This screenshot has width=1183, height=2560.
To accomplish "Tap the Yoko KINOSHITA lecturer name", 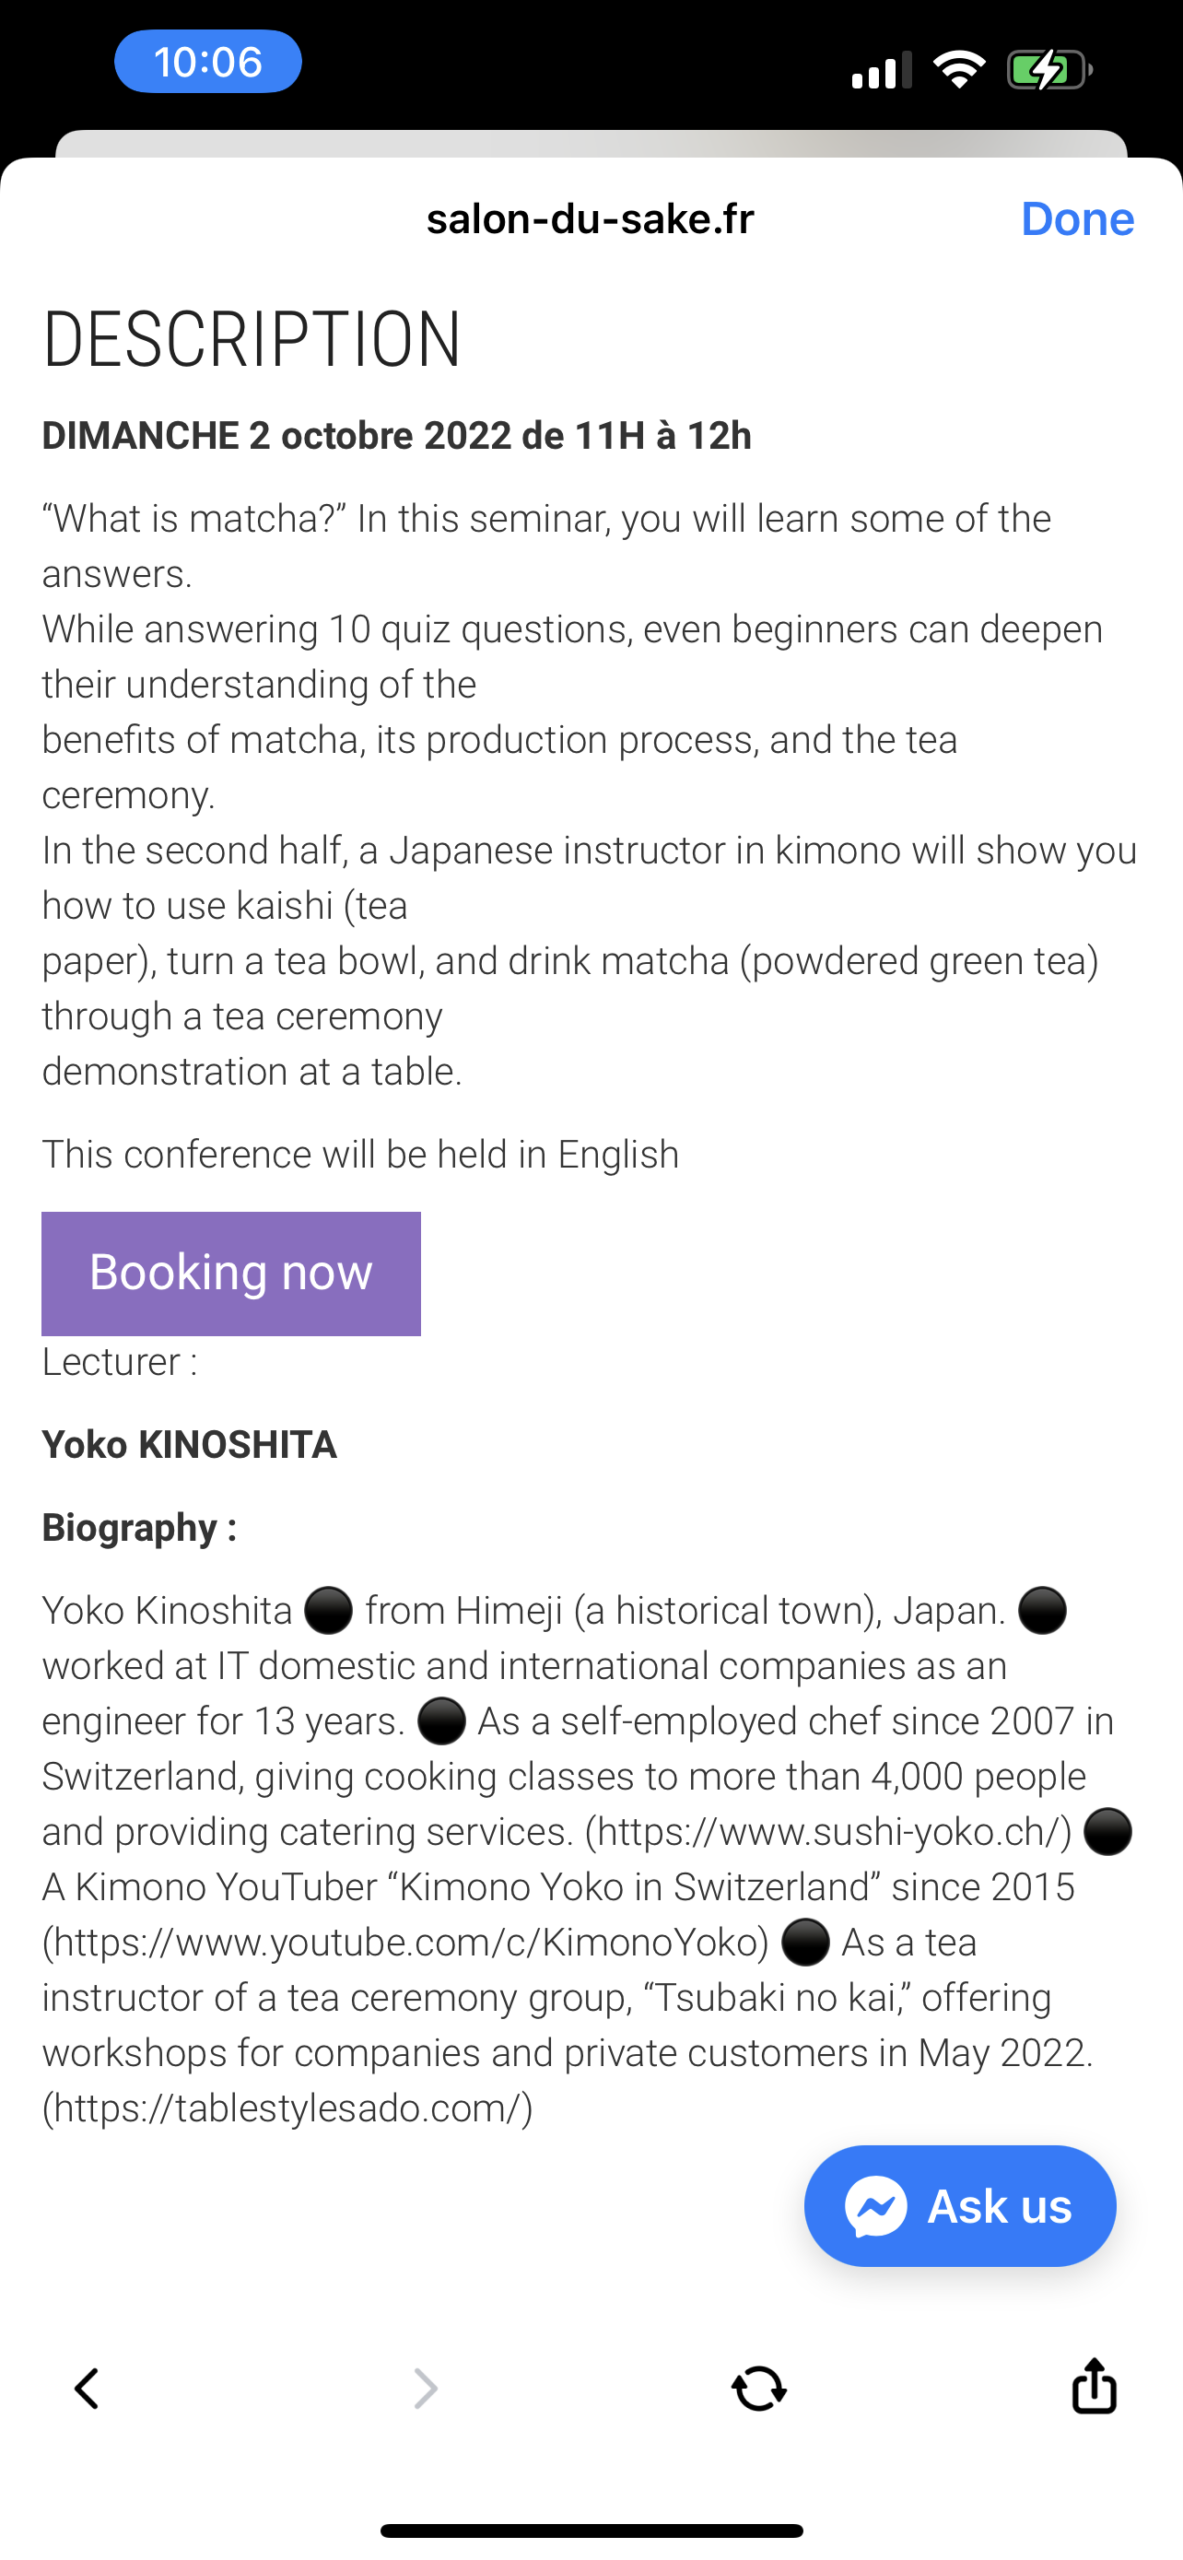I will click(189, 1444).
